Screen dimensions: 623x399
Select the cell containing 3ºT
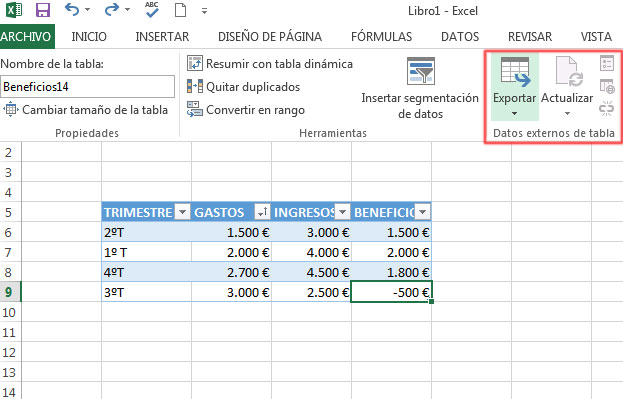(x=146, y=292)
